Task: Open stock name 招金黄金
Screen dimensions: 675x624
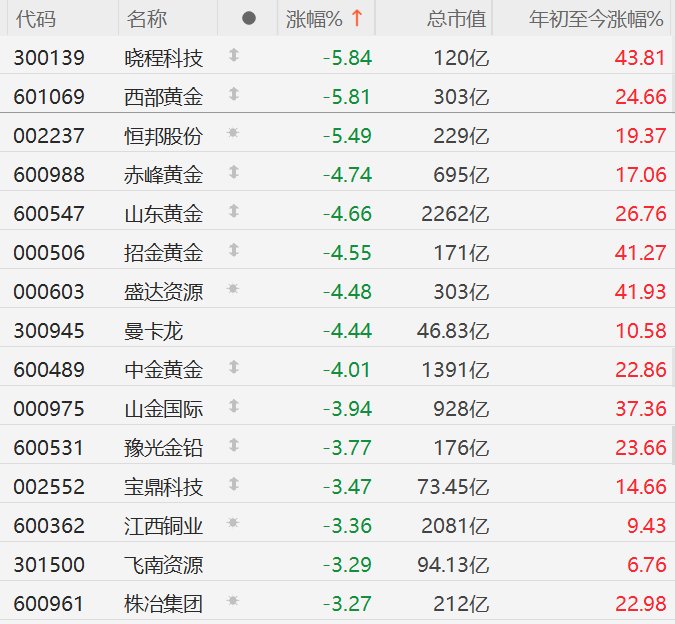Action: click(x=164, y=253)
